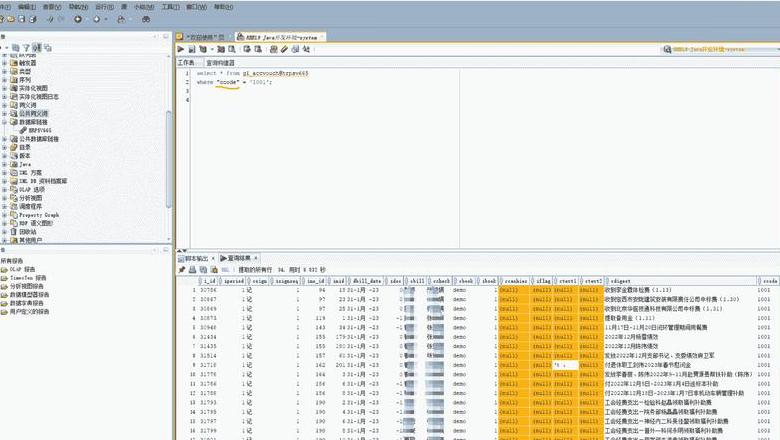Expand the 公共数据库链接 tree node
The height and width of the screenshot is (440, 780).
pyautogui.click(x=5, y=139)
